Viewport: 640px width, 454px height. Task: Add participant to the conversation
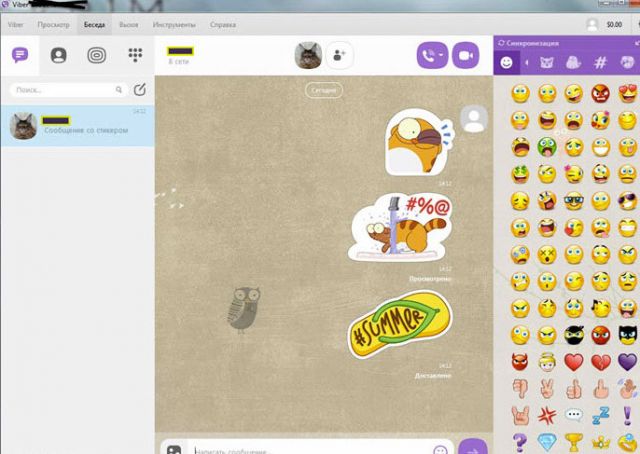[x=339, y=55]
